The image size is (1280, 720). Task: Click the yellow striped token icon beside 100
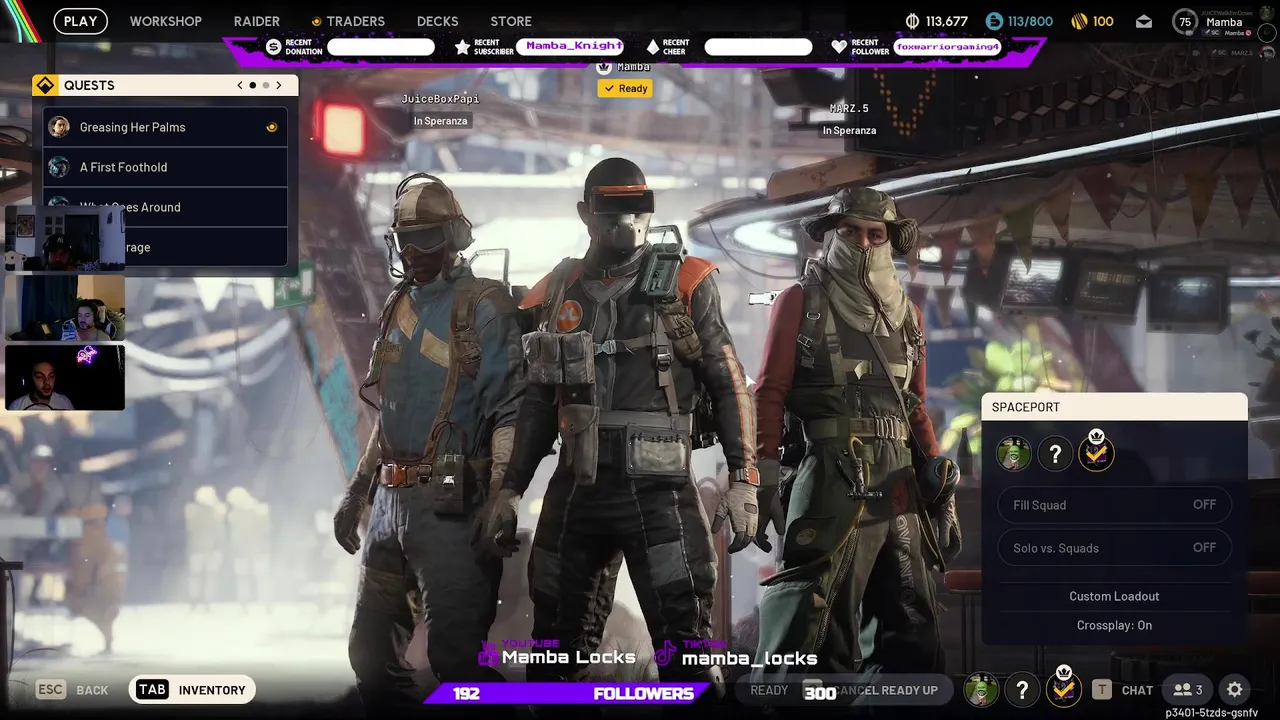tap(1078, 21)
